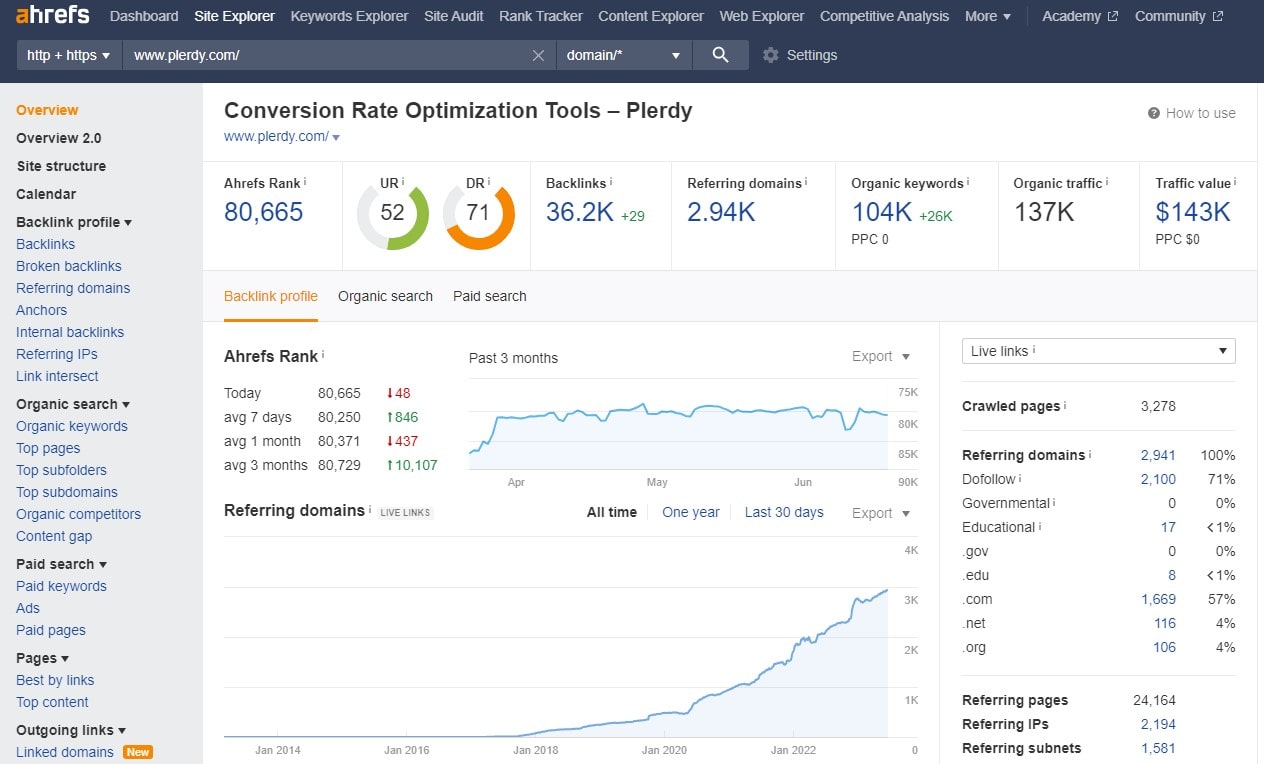Screen dimensions: 1264x764
Task: Click the Referring IPs 2,194 count
Action: click(1158, 724)
